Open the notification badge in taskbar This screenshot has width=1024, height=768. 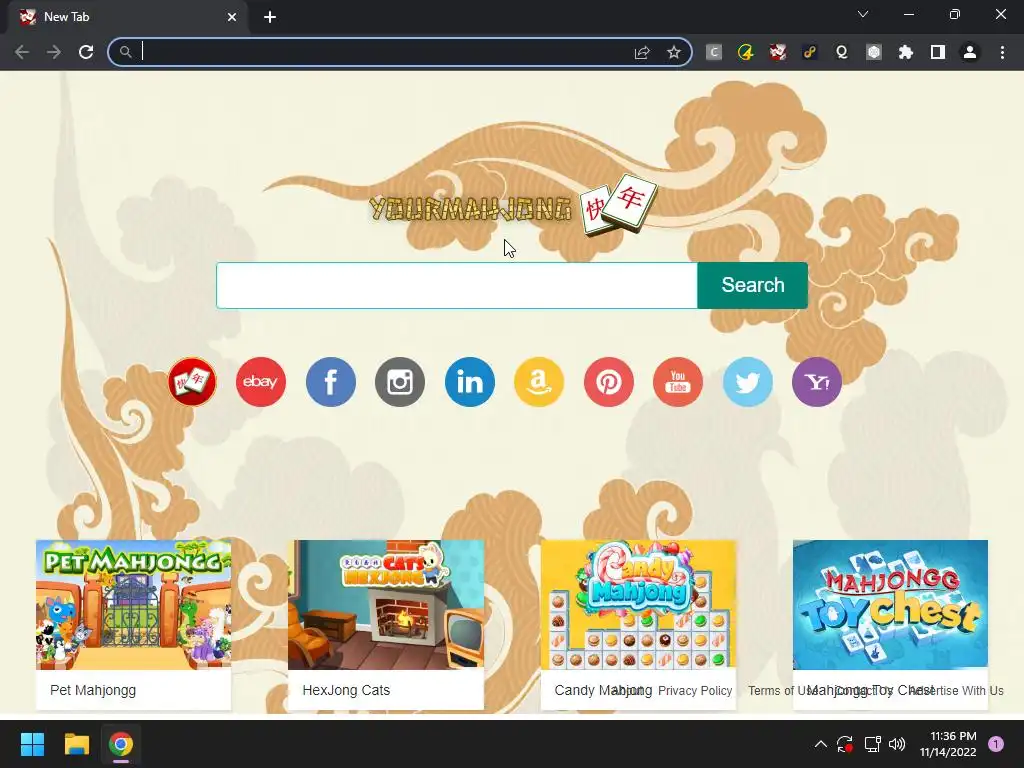(996, 744)
